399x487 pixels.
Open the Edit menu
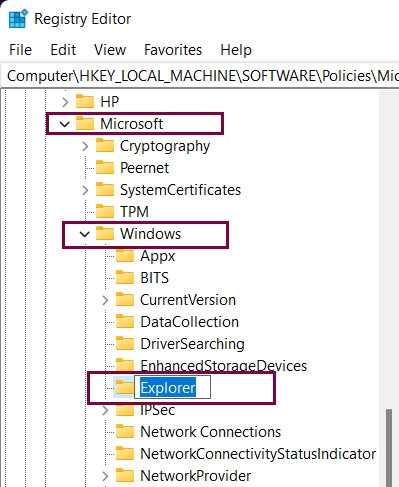[63, 50]
